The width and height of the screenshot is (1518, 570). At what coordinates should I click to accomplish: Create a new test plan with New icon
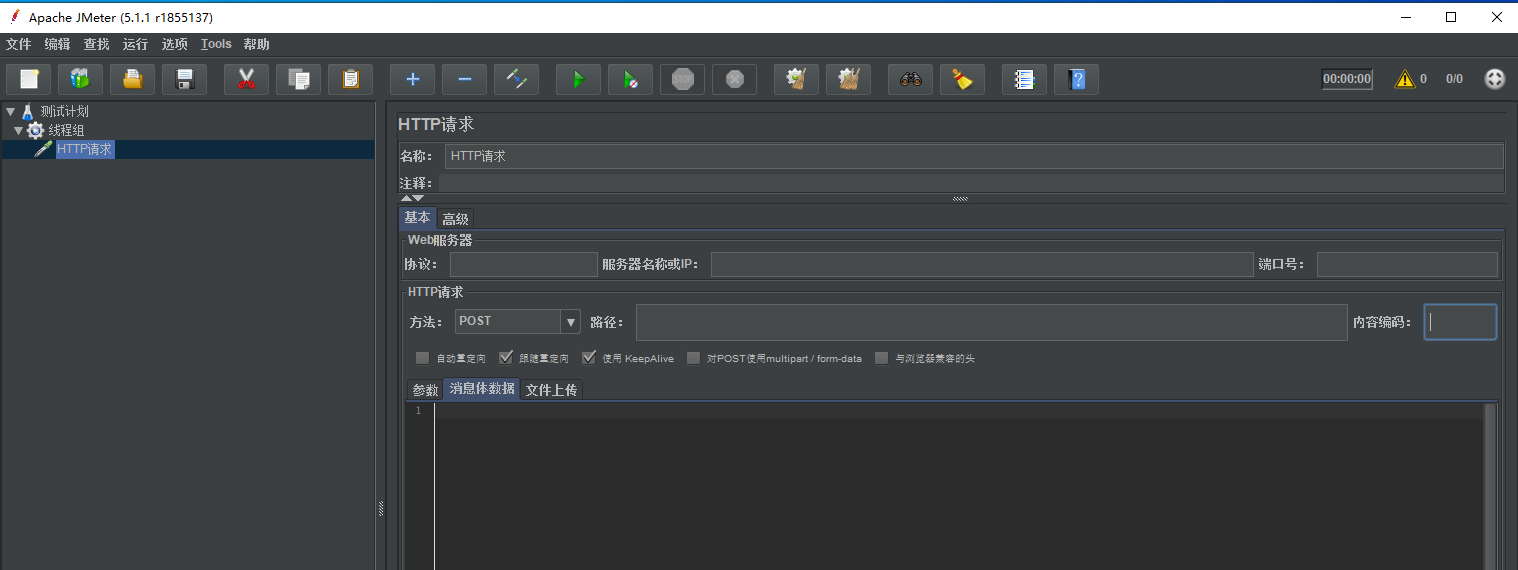[28, 79]
